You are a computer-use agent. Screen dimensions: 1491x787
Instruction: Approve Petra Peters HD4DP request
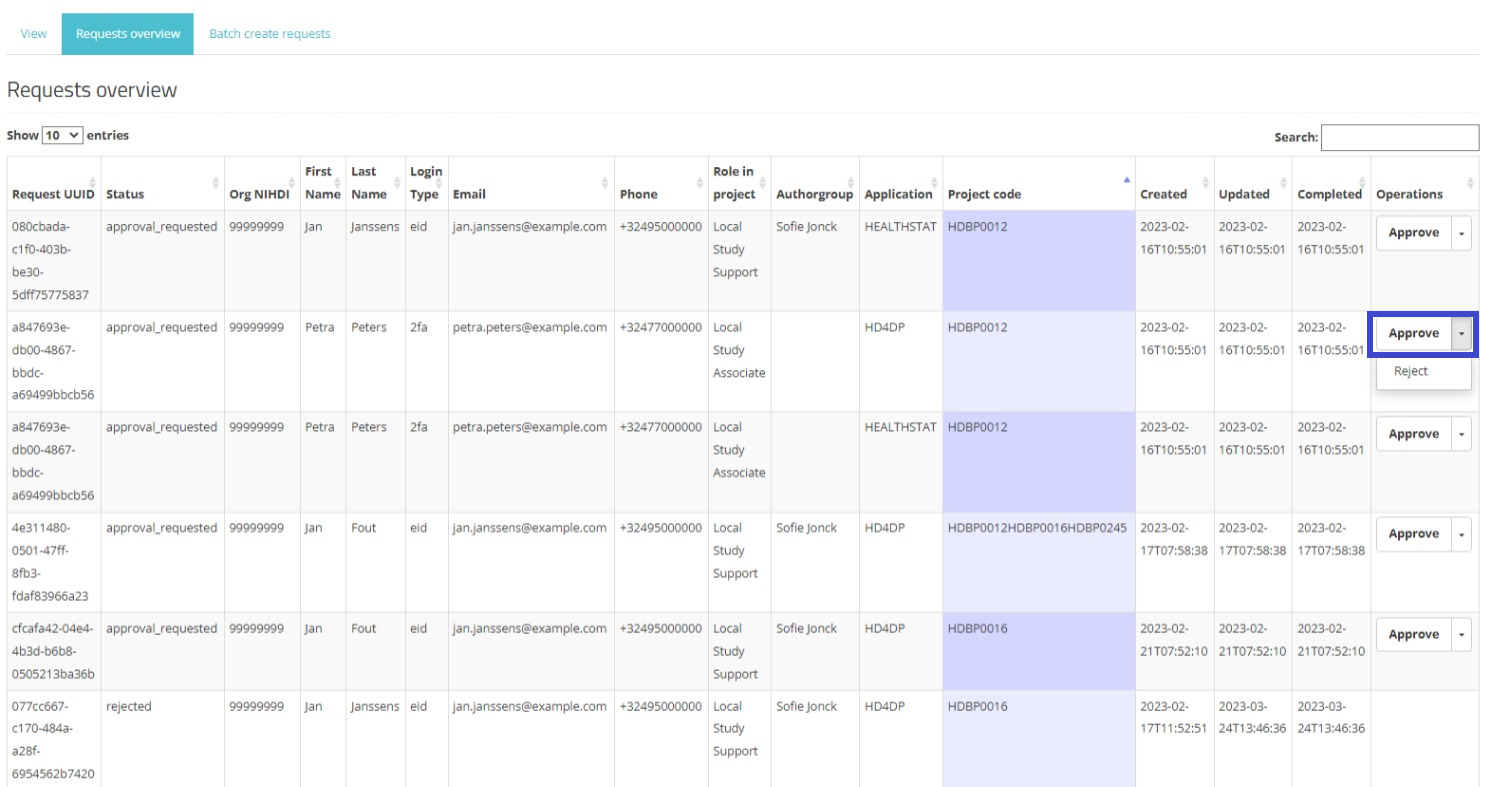[x=1413, y=334]
